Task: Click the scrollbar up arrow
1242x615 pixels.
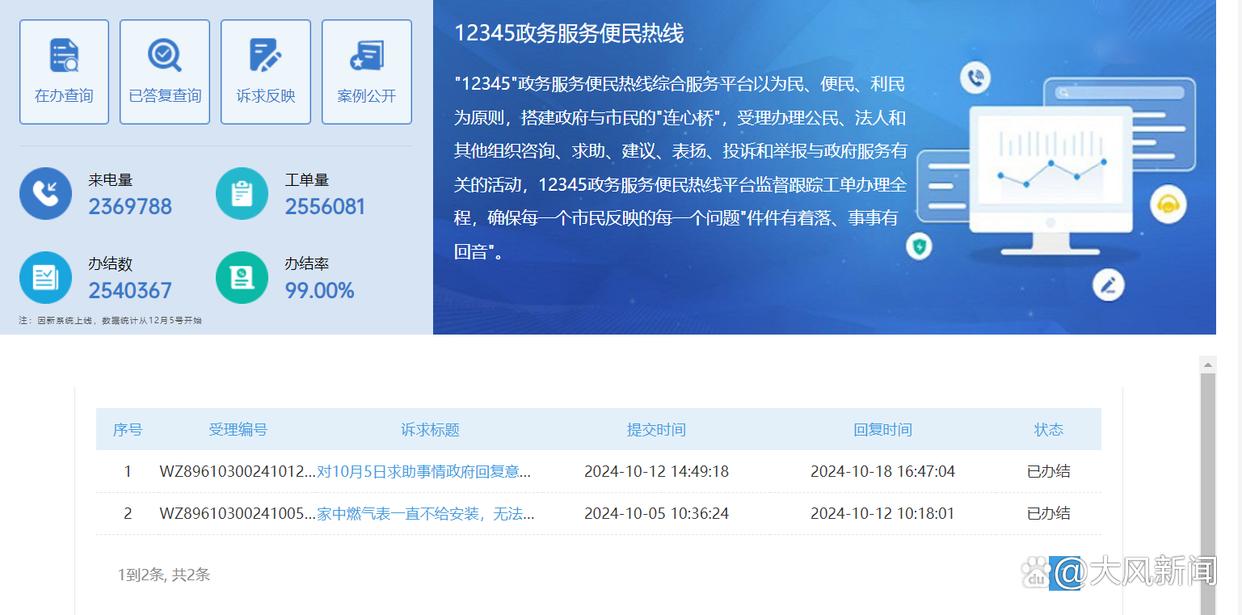Action: coord(1208,365)
